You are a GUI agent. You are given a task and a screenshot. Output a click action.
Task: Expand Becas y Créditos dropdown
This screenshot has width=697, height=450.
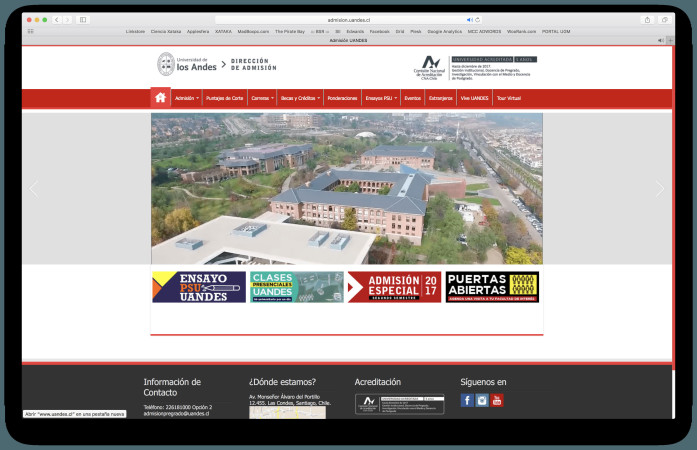300,98
